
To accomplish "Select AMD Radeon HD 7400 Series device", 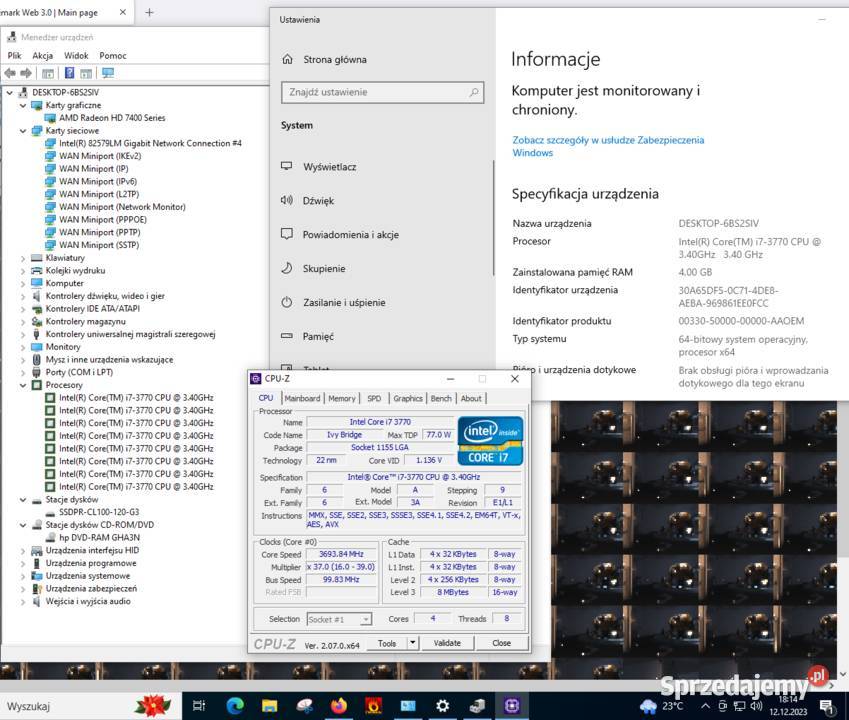I will point(112,117).
